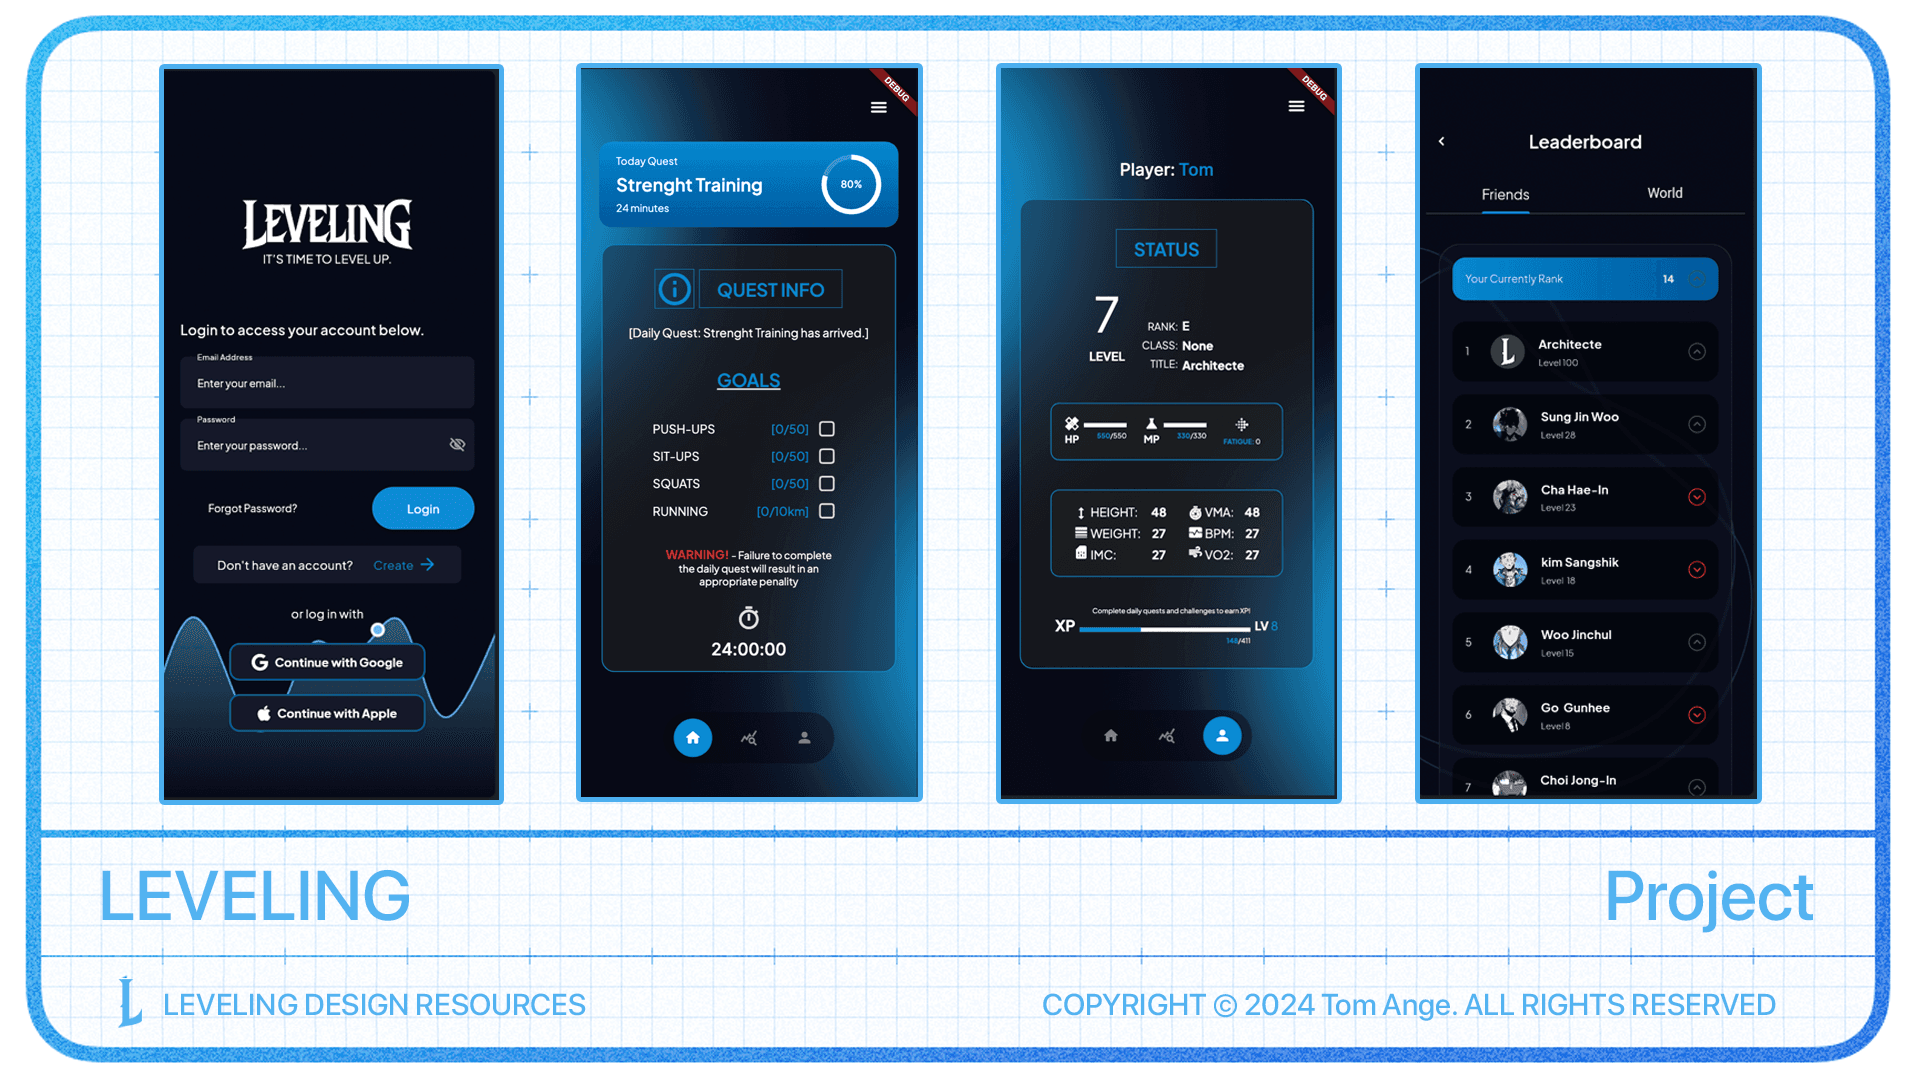Check the PUSH-UPS [0/50] checkbox
The image size is (1920, 1080).
[x=828, y=427]
